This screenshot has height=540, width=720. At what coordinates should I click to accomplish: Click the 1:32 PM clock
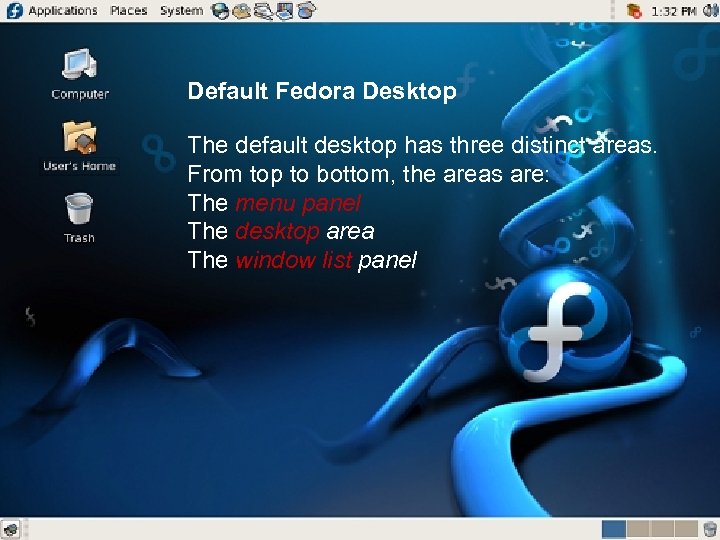[674, 11]
